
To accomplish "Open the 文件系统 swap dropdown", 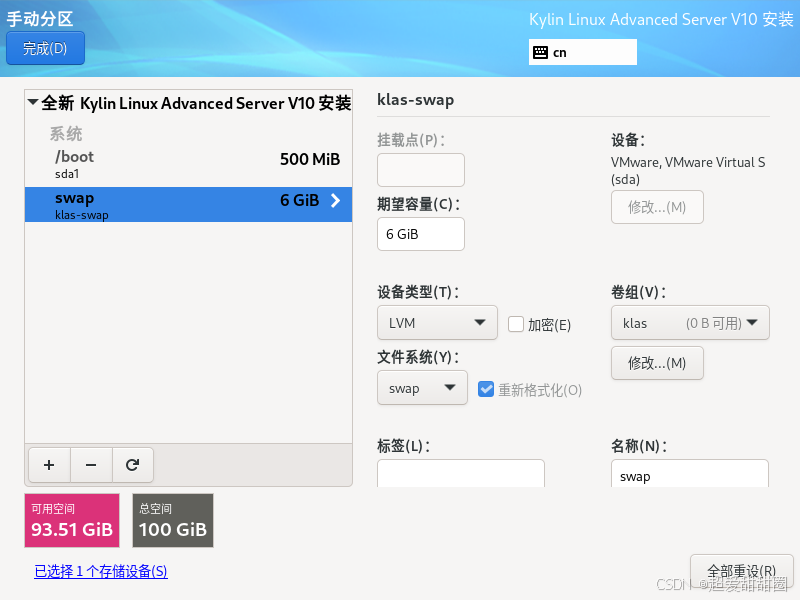I will click(422, 388).
